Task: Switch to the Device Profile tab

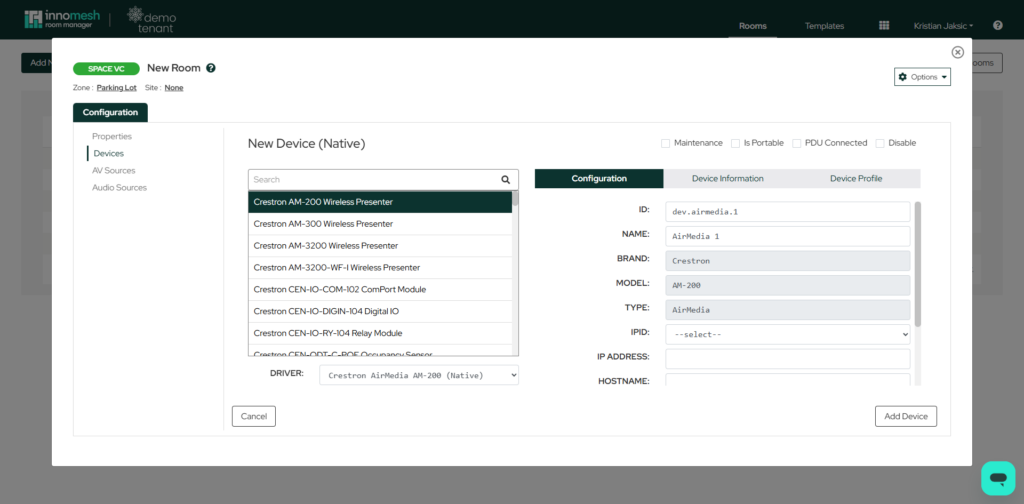Action: click(x=855, y=179)
